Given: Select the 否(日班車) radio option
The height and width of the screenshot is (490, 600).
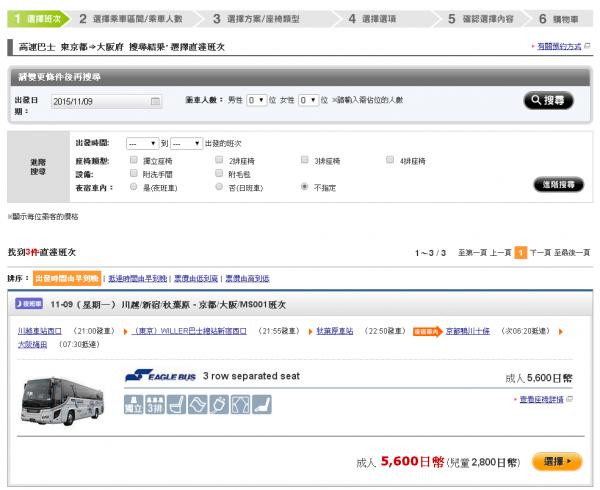Looking at the screenshot, I should [x=219, y=187].
